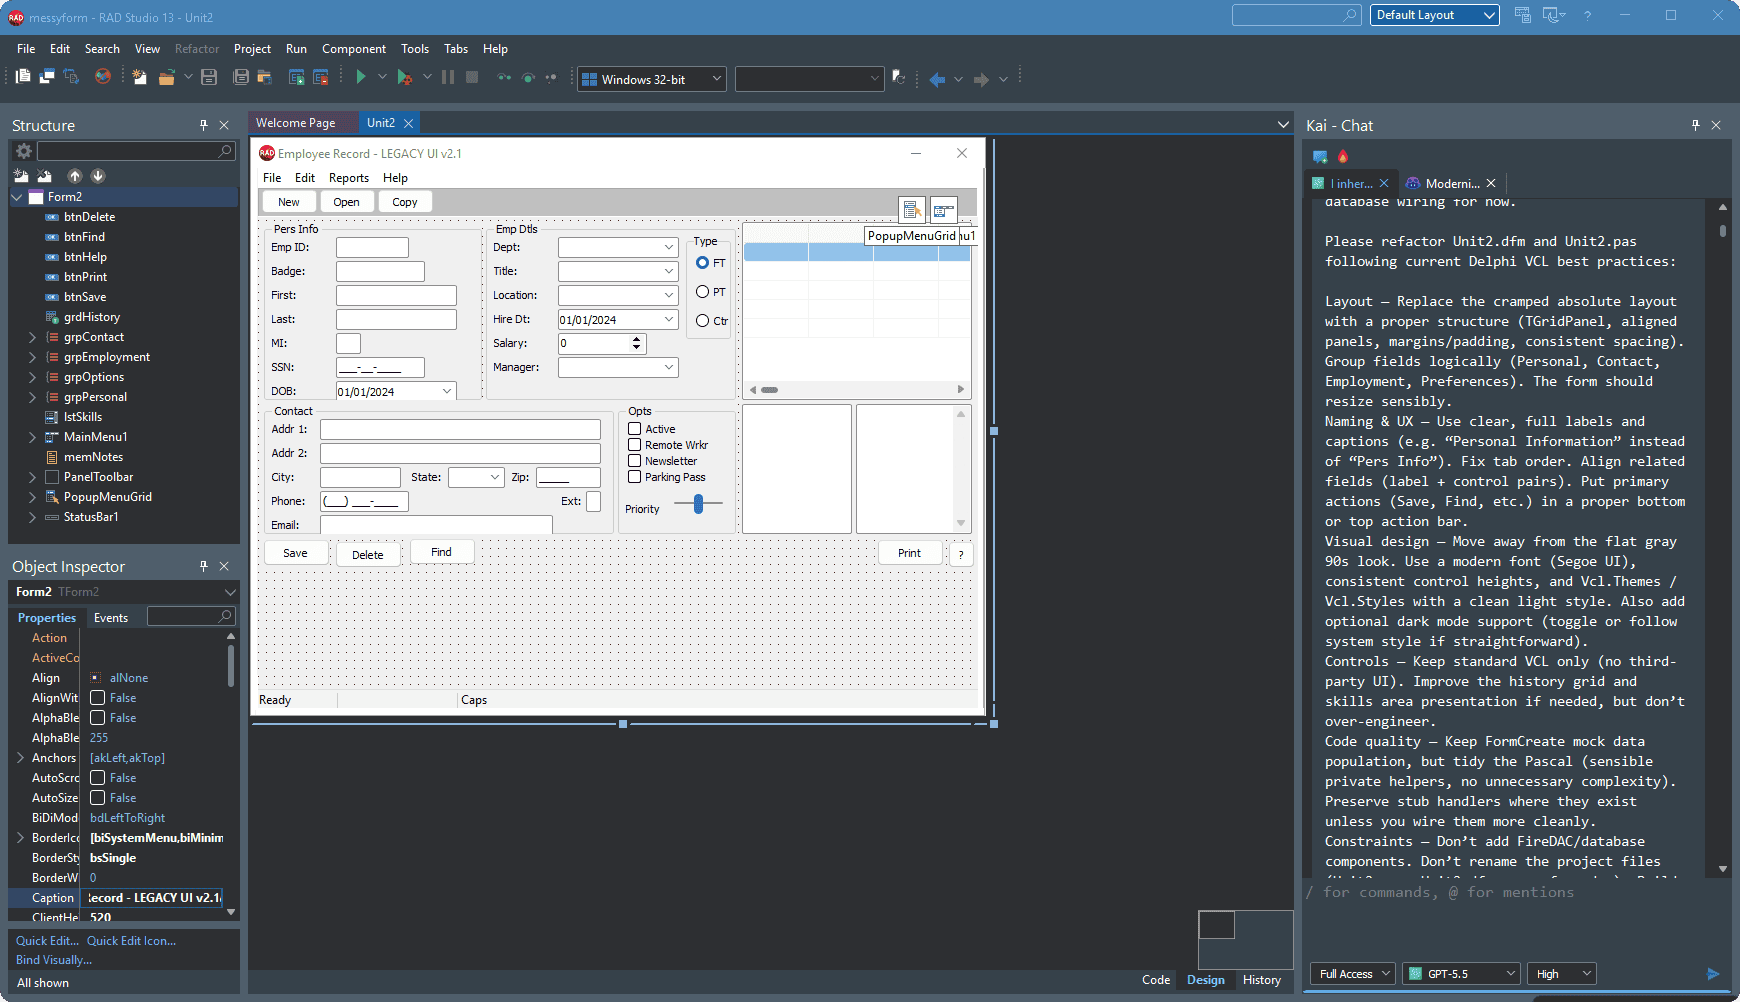The height and width of the screenshot is (1002, 1740).
Task: Click the Quick Edit Icon link
Action: pyautogui.click(x=131, y=941)
